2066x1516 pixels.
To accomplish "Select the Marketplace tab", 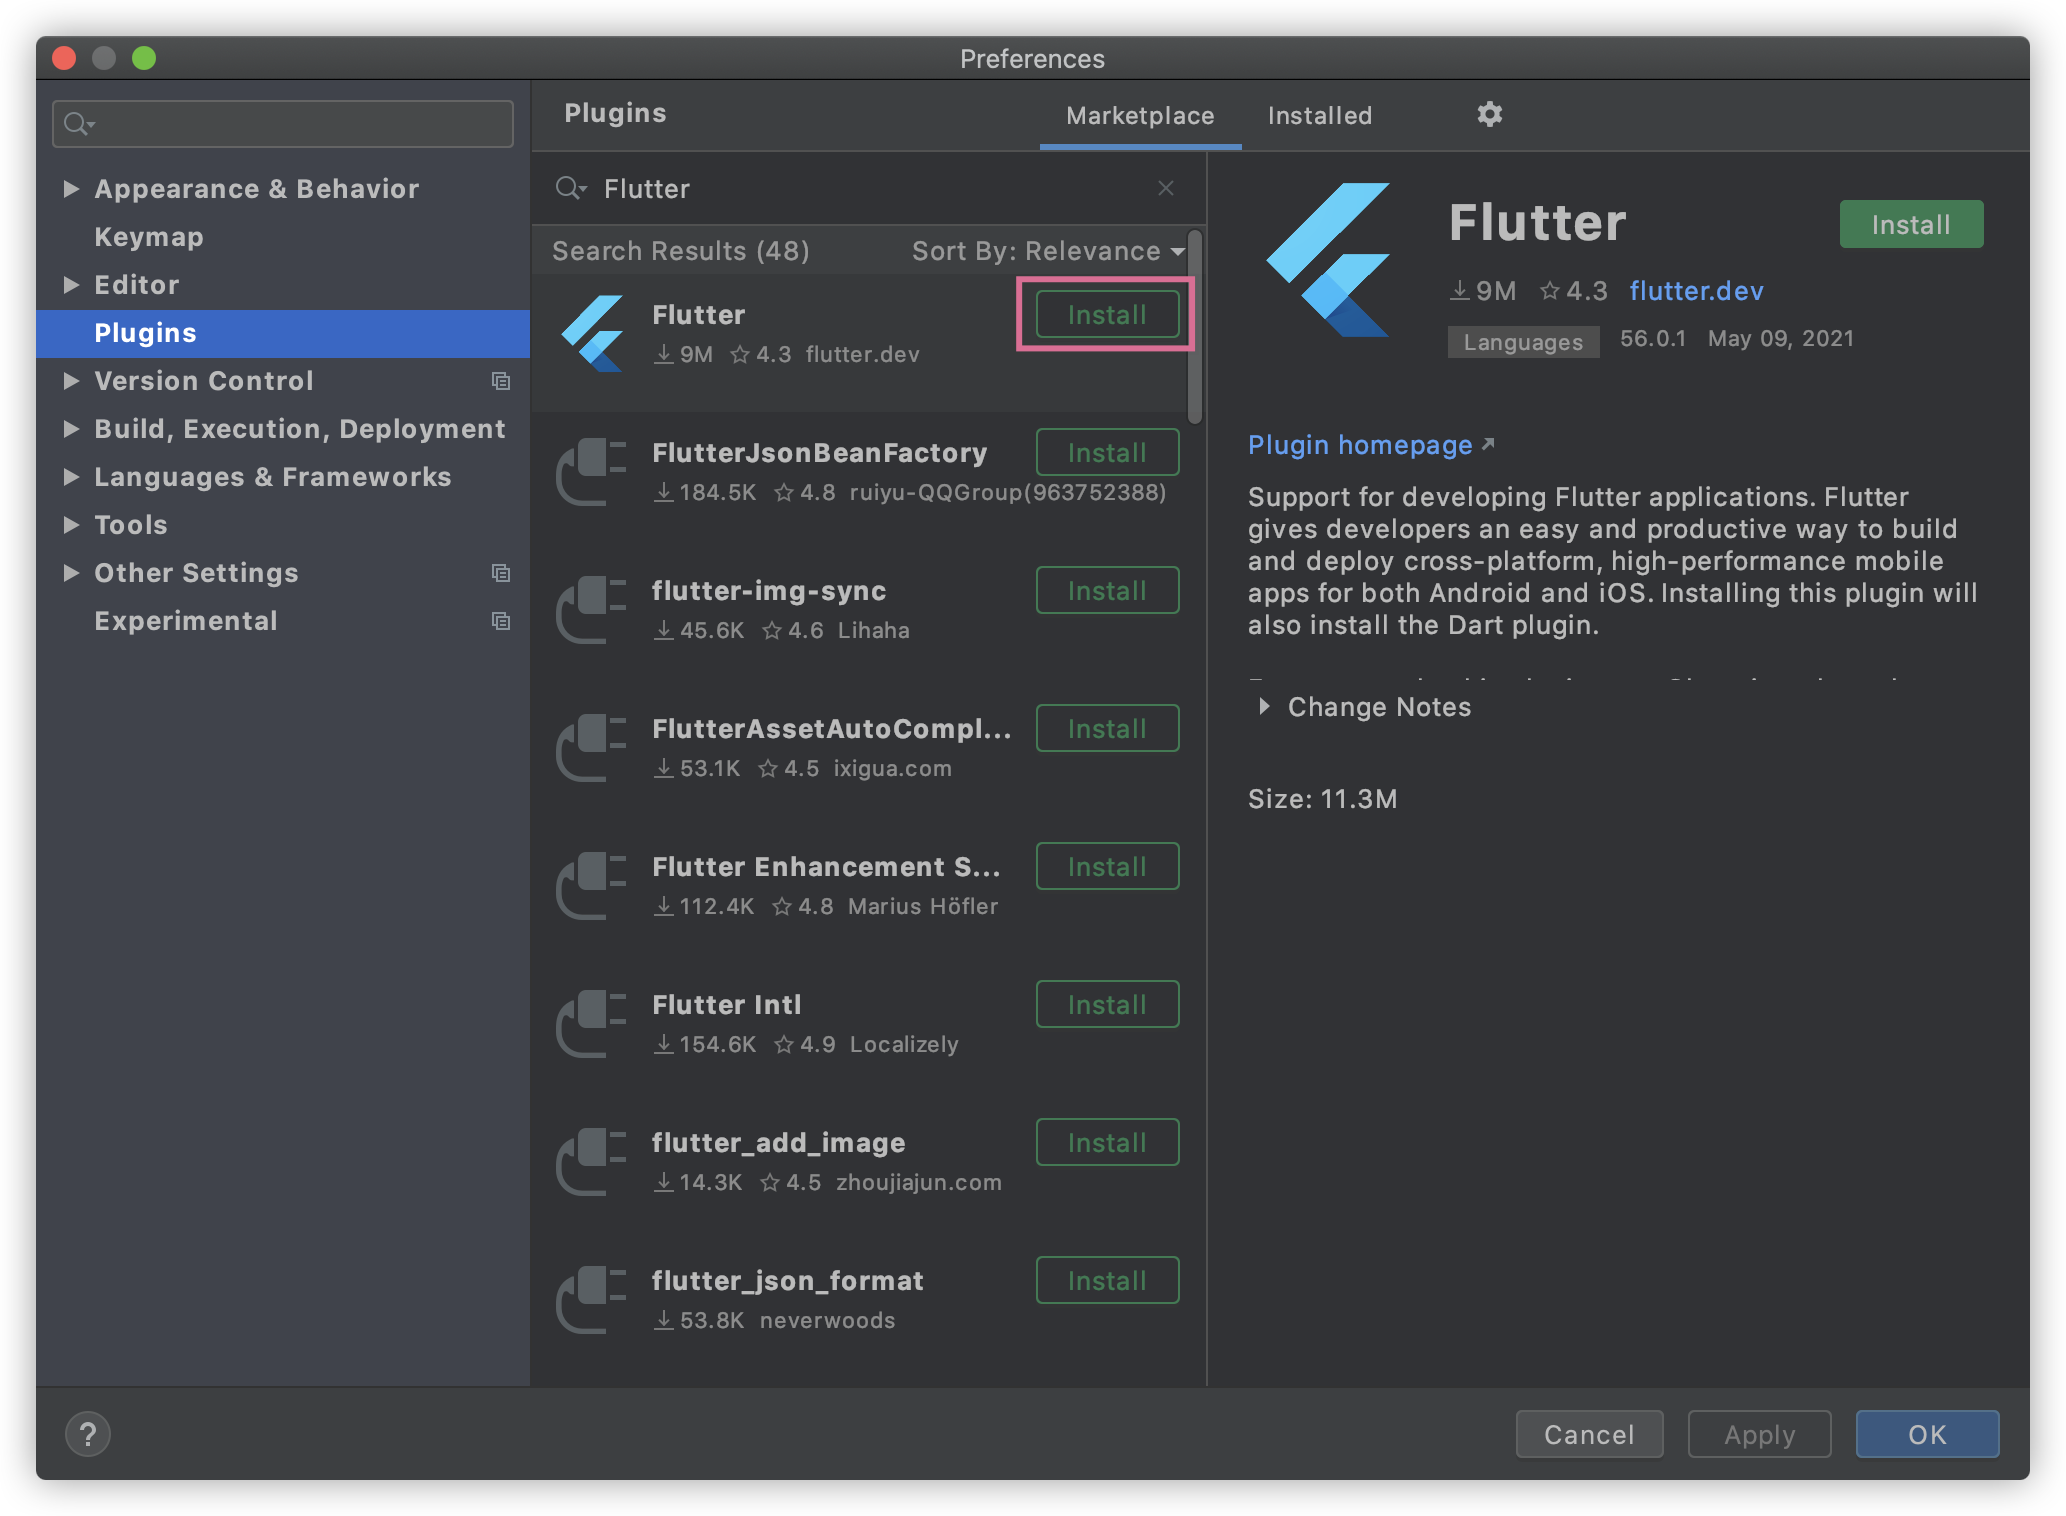I will (1140, 116).
